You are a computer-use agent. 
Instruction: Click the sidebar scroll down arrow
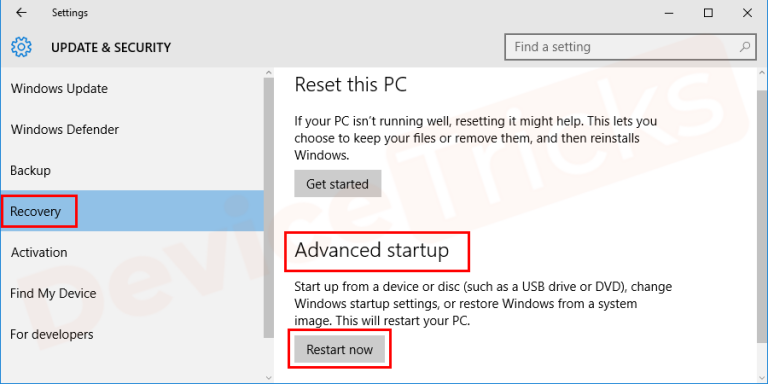tap(268, 378)
